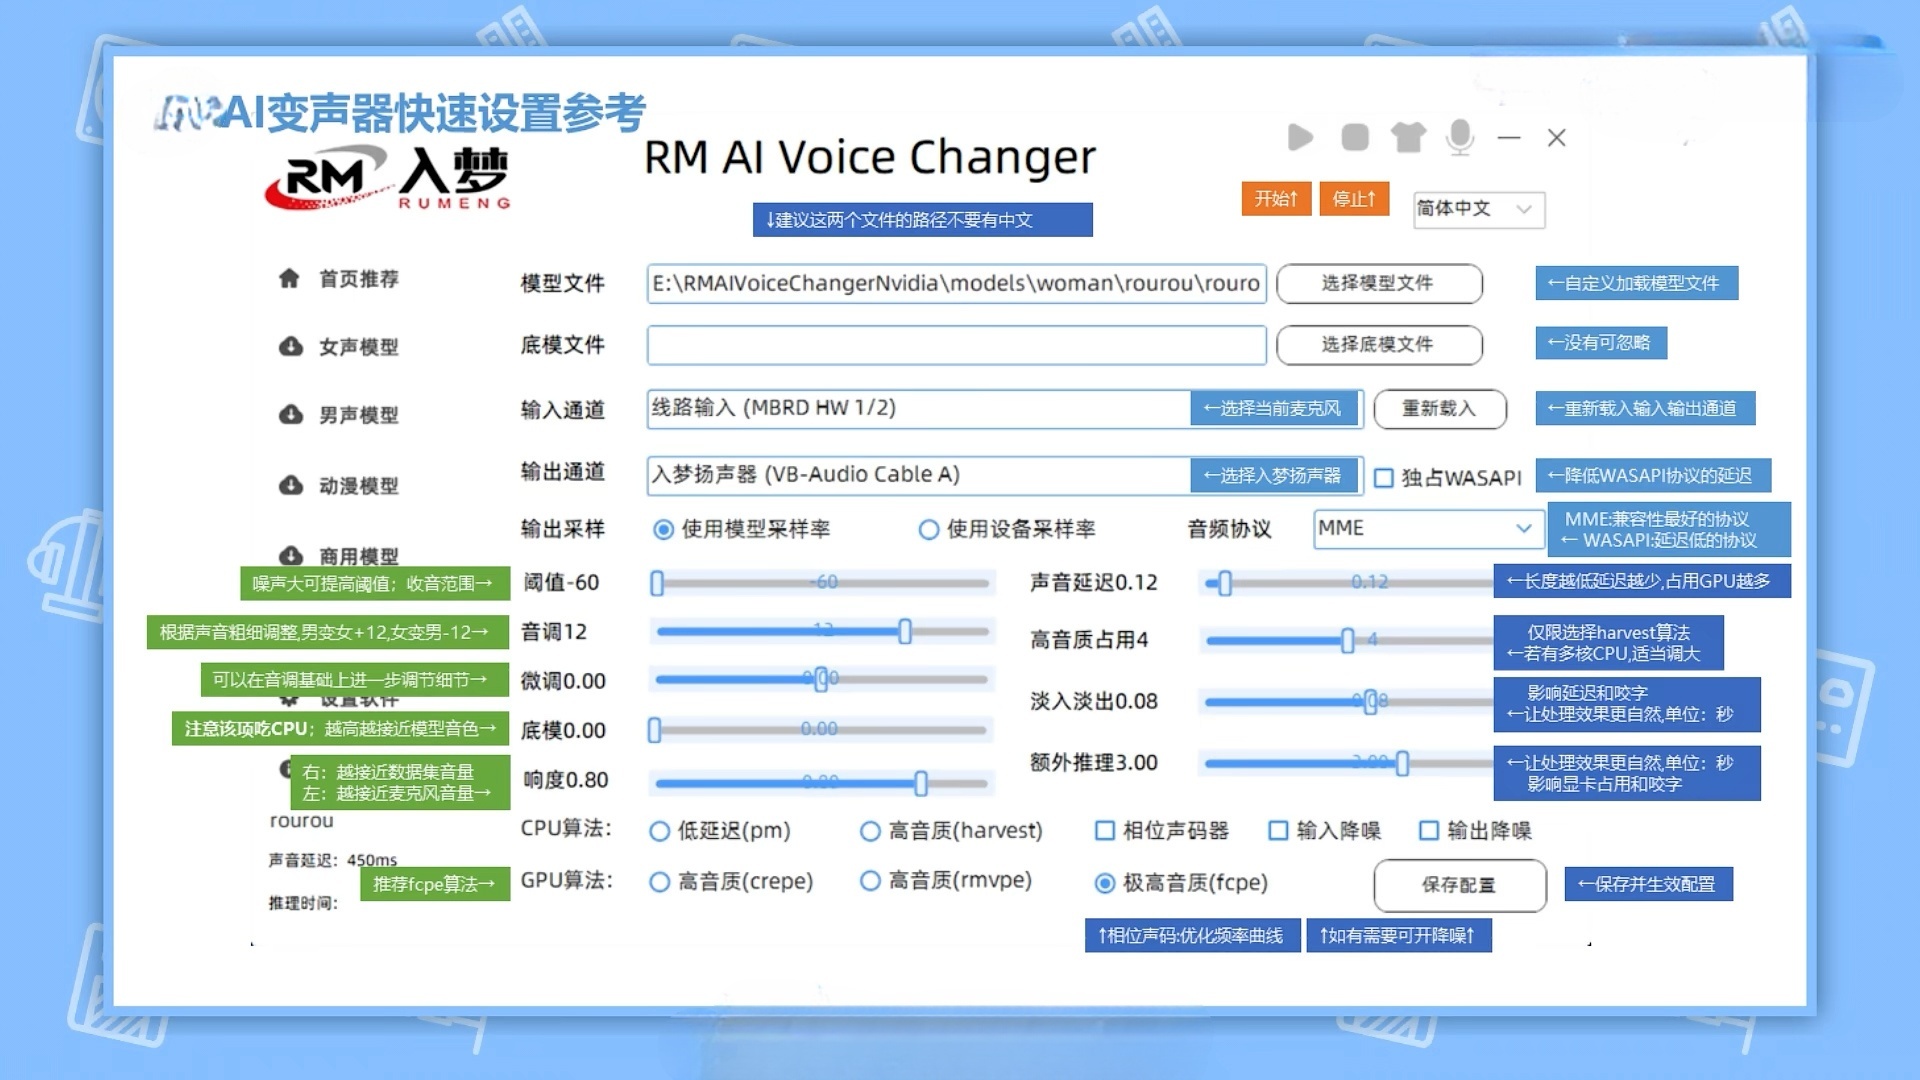Click the download icon beside 商用模型
The width and height of the screenshot is (1920, 1080).
(x=290, y=555)
